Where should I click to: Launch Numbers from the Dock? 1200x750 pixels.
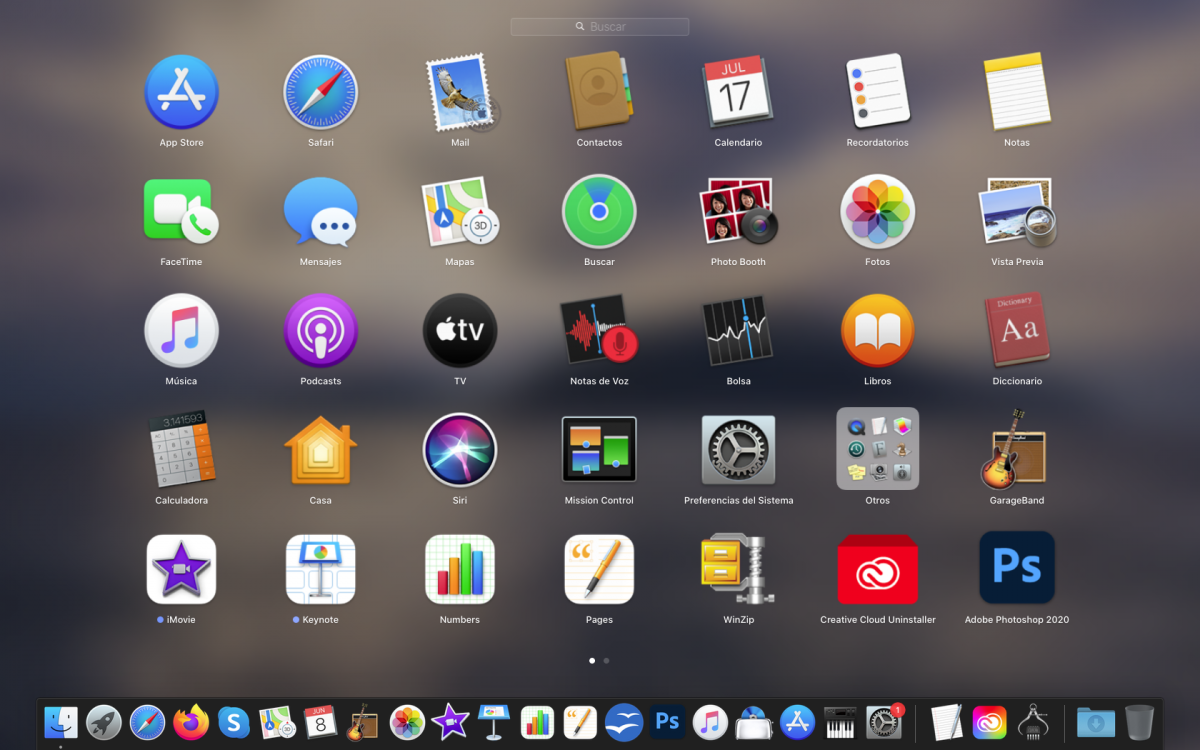[538, 721]
